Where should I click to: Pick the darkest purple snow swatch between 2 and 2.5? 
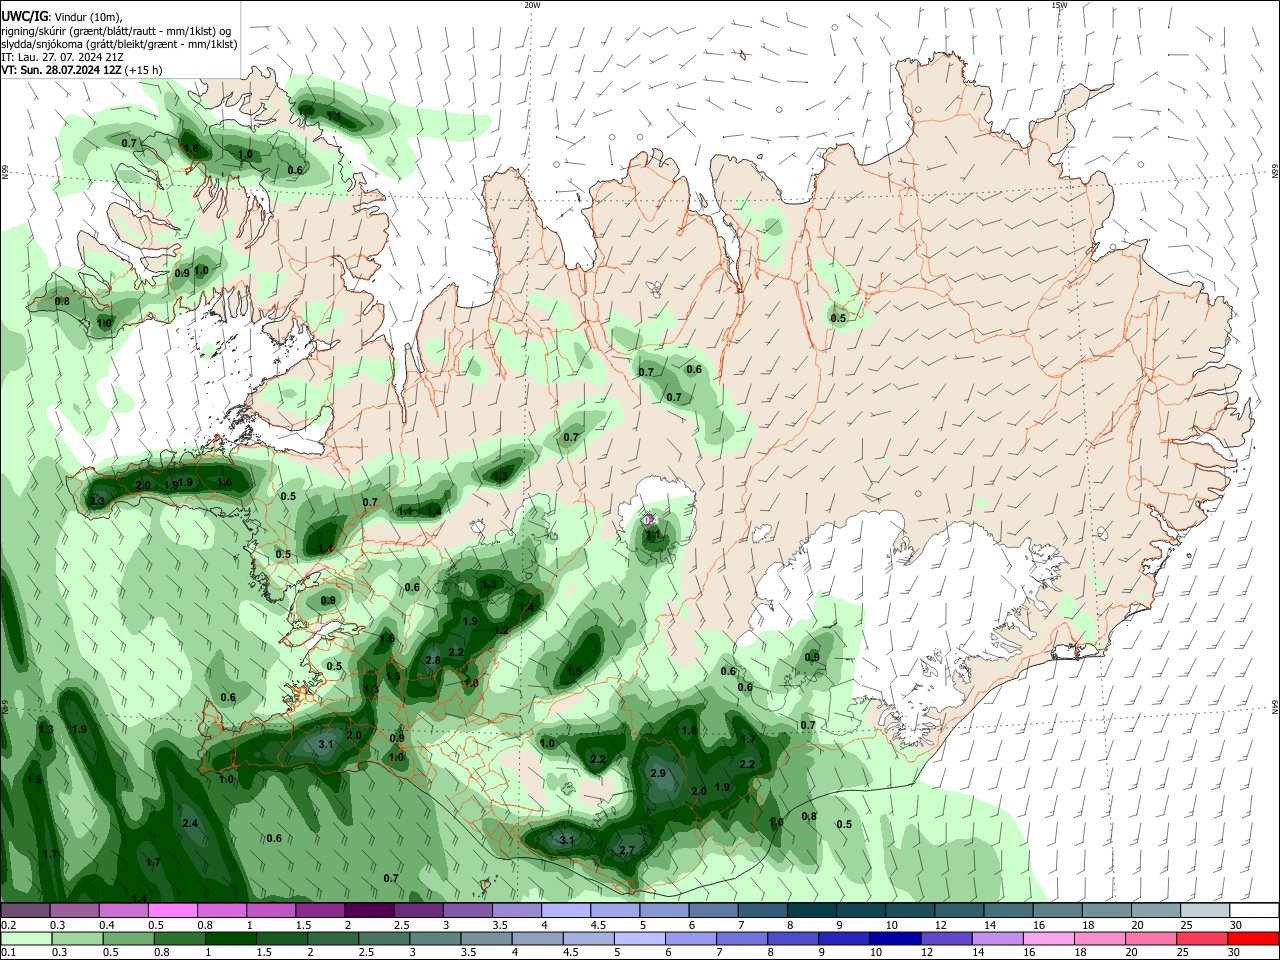[x=369, y=911]
